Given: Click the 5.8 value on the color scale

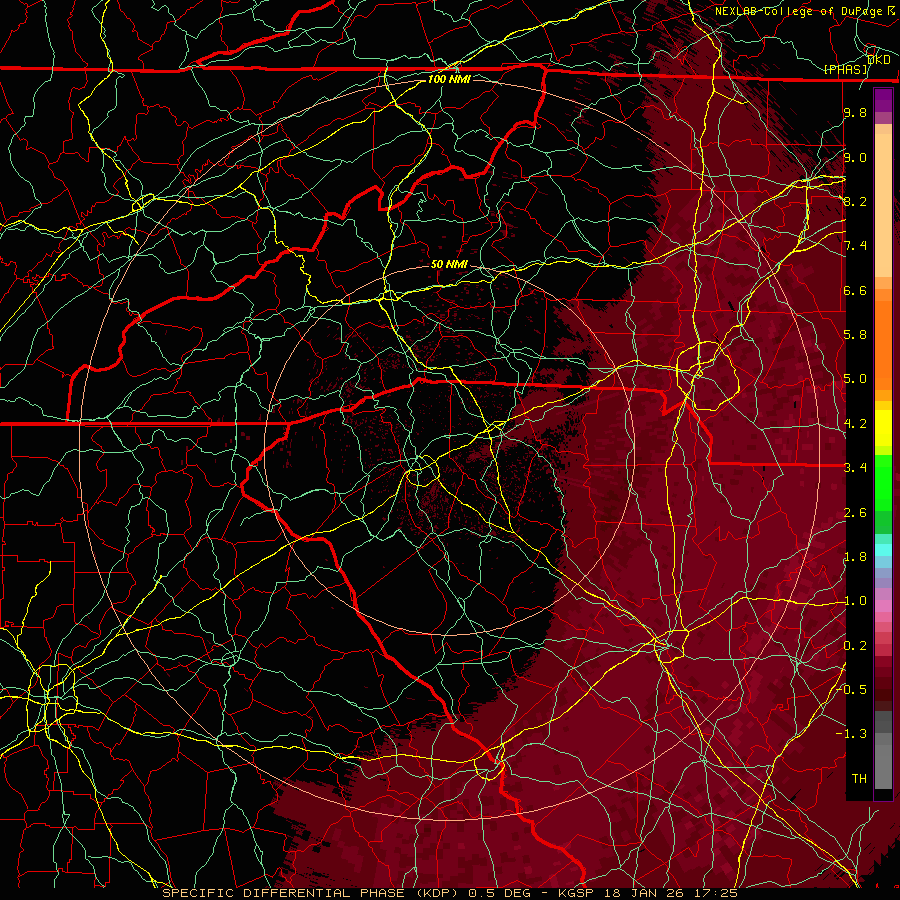Looking at the screenshot, I should [x=855, y=335].
